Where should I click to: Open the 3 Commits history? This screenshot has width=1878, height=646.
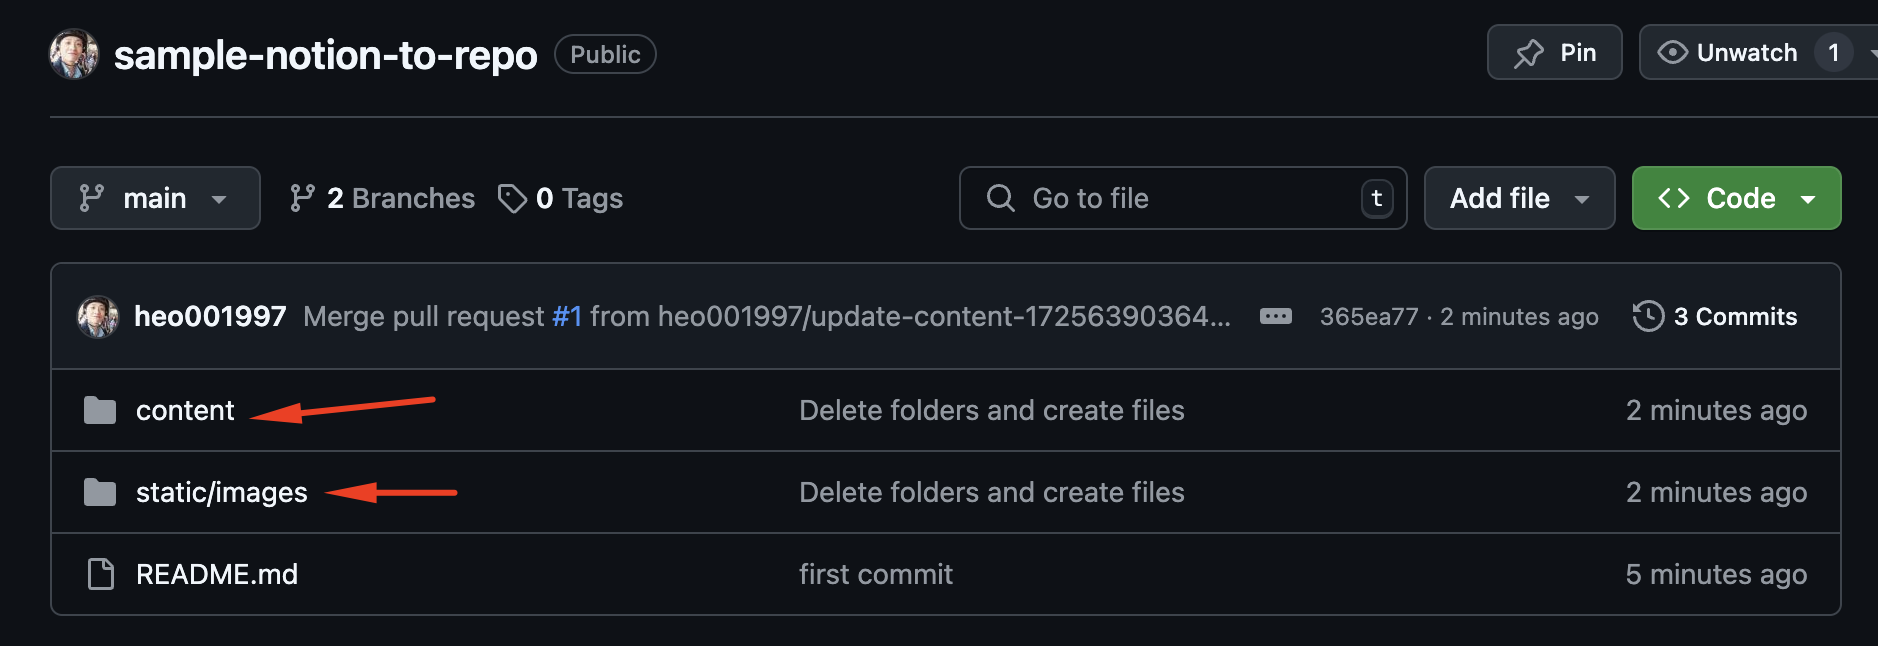click(x=1734, y=316)
